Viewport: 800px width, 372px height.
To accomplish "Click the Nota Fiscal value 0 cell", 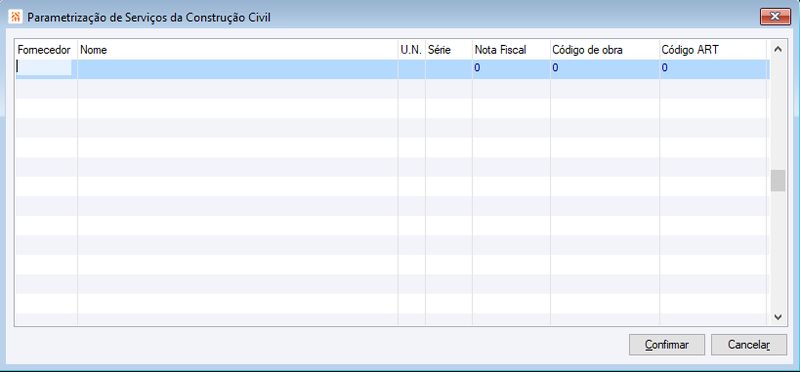I will (x=511, y=69).
